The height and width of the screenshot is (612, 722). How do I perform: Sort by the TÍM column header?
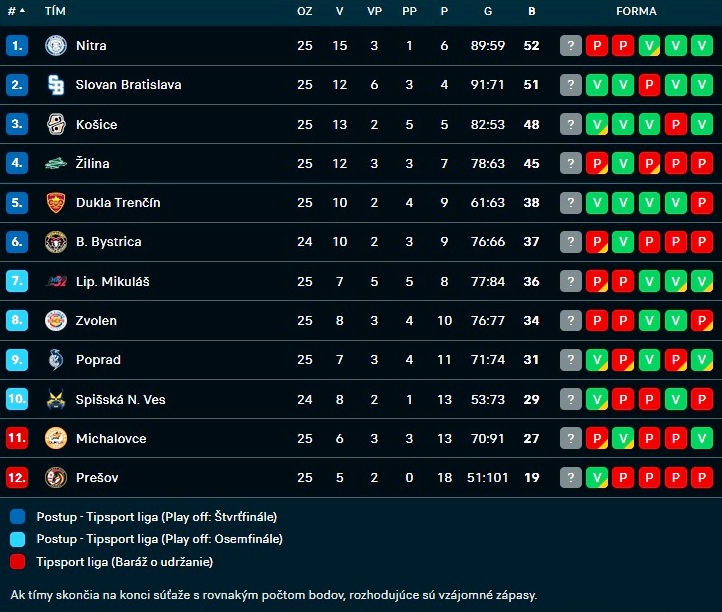coord(56,11)
